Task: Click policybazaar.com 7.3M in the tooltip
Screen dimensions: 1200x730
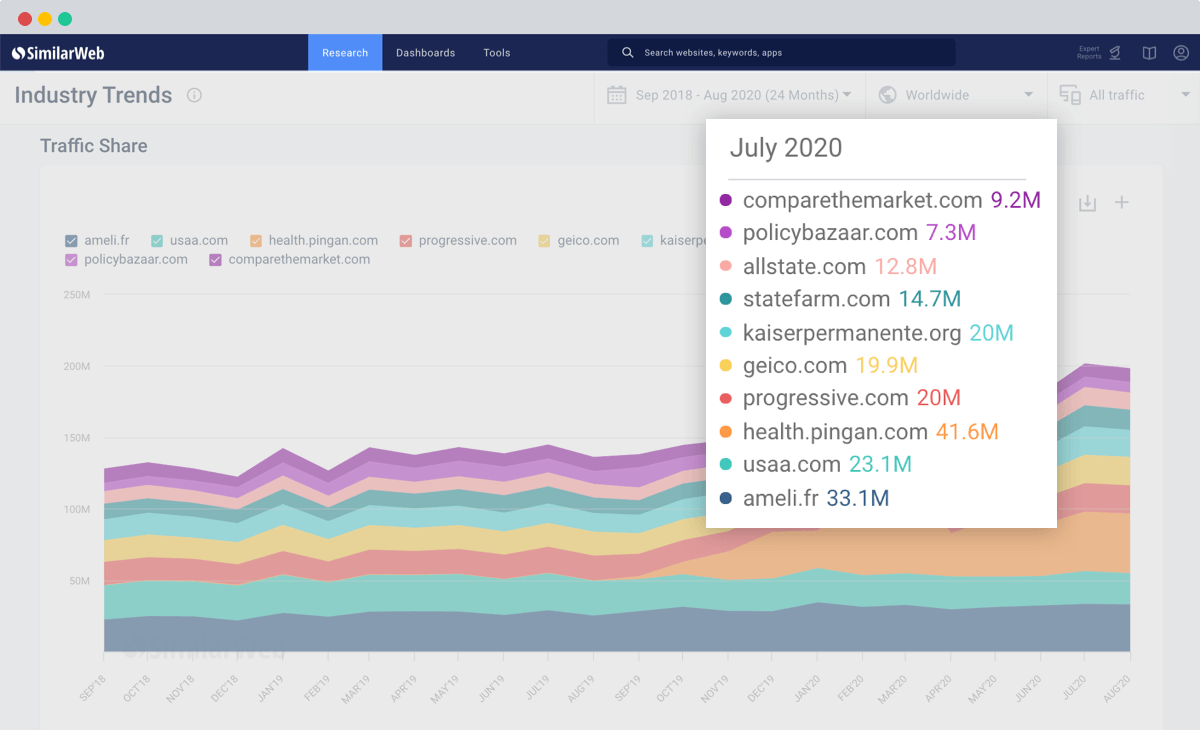Action: tap(848, 233)
